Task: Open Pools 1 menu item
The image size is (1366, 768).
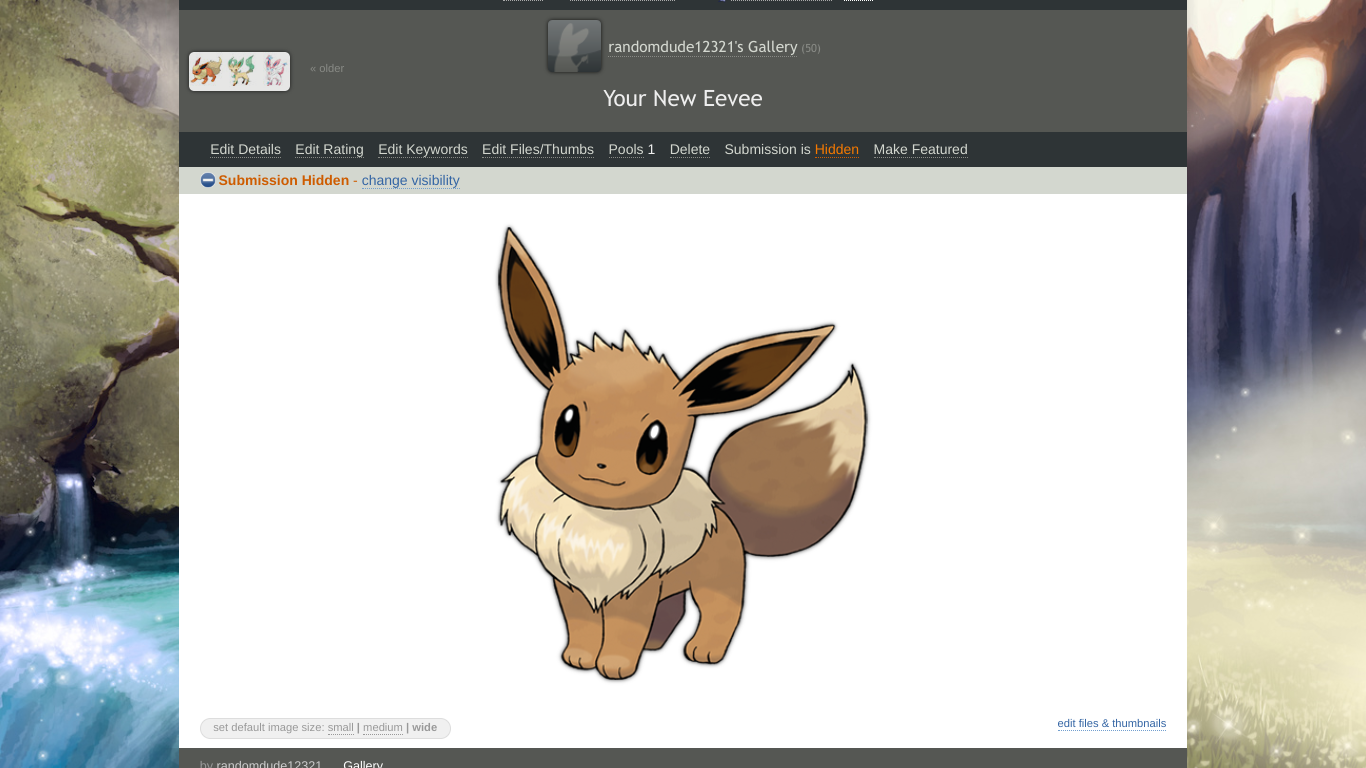Action: 631,149
